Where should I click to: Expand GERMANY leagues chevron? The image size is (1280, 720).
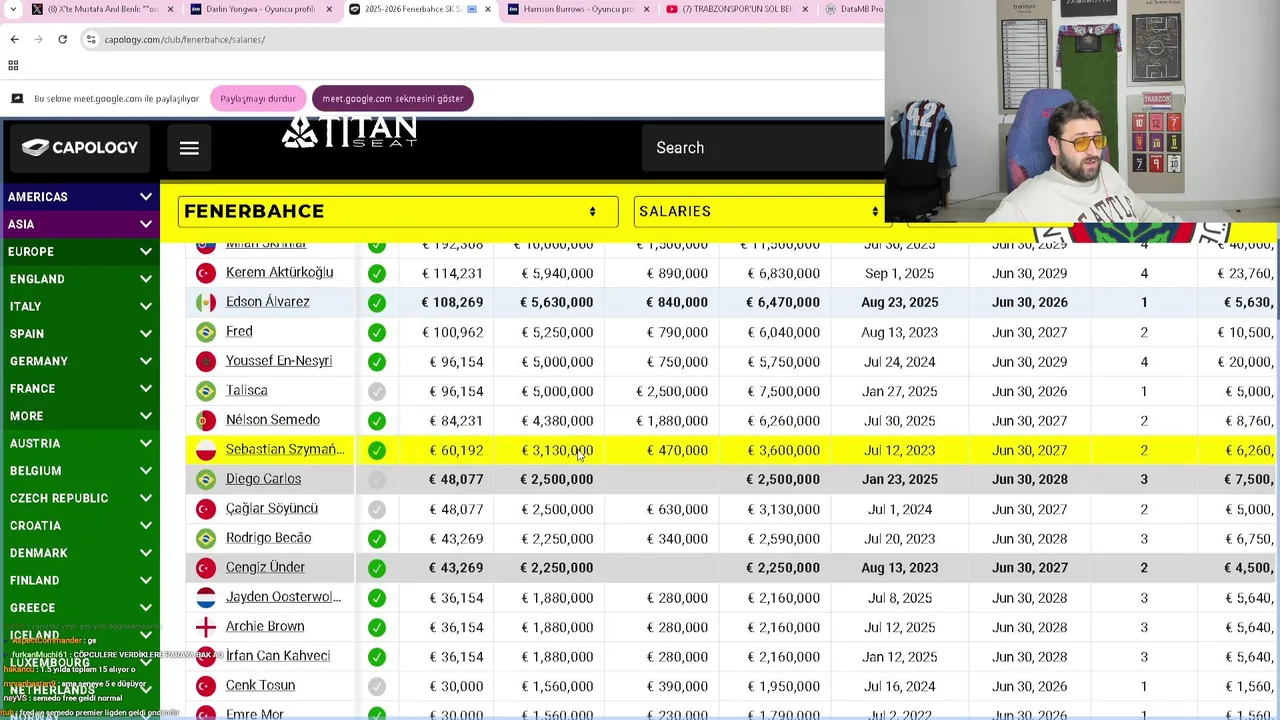146,361
